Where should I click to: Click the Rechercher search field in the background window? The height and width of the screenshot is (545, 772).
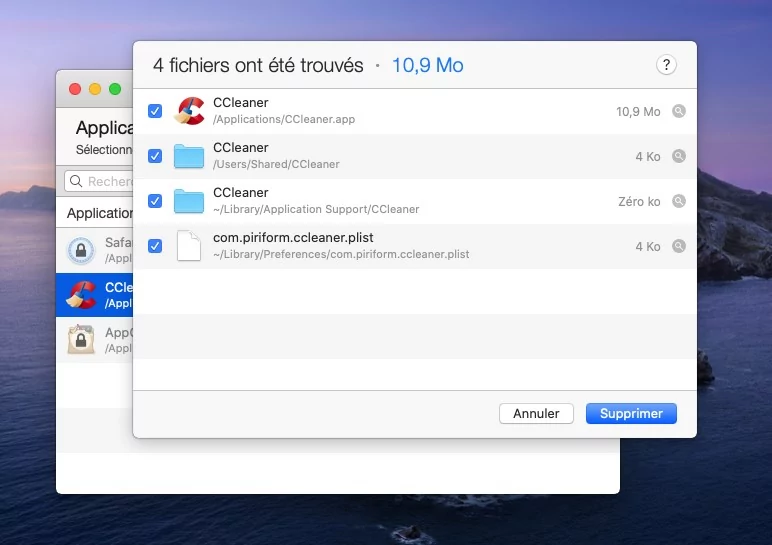click(98, 181)
